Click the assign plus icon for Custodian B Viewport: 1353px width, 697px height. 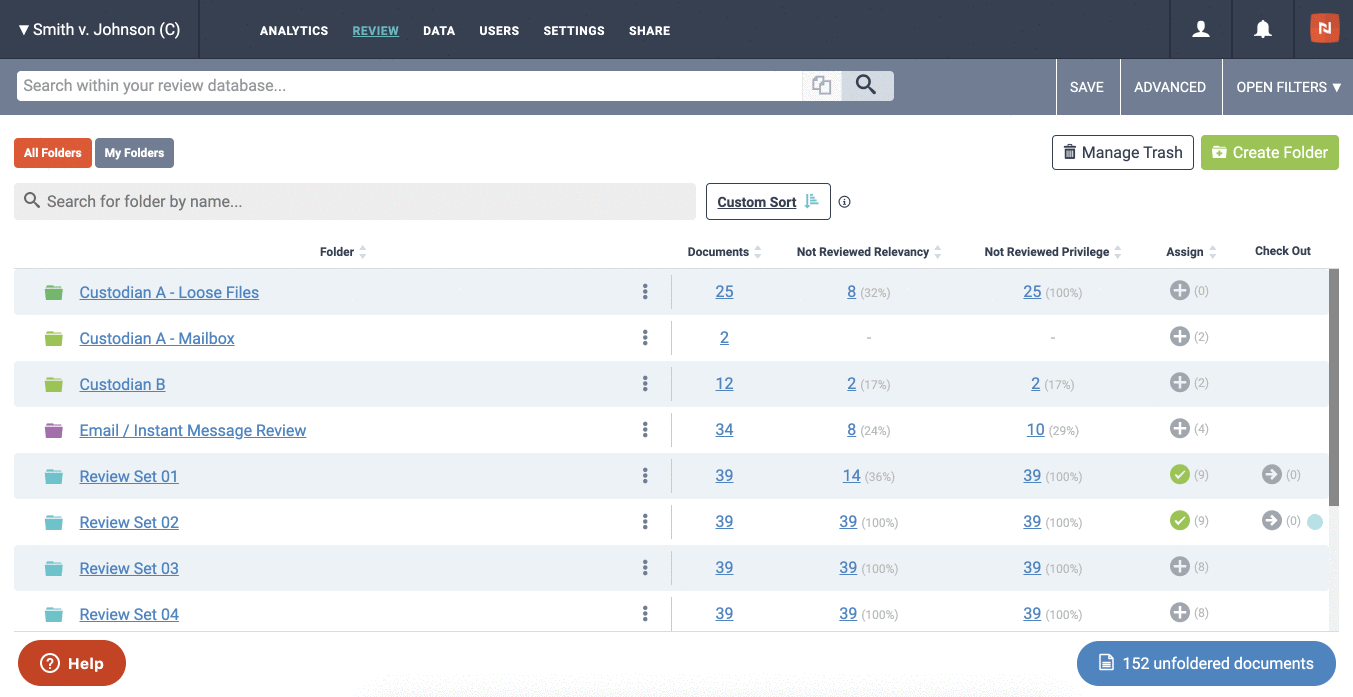point(1179,383)
